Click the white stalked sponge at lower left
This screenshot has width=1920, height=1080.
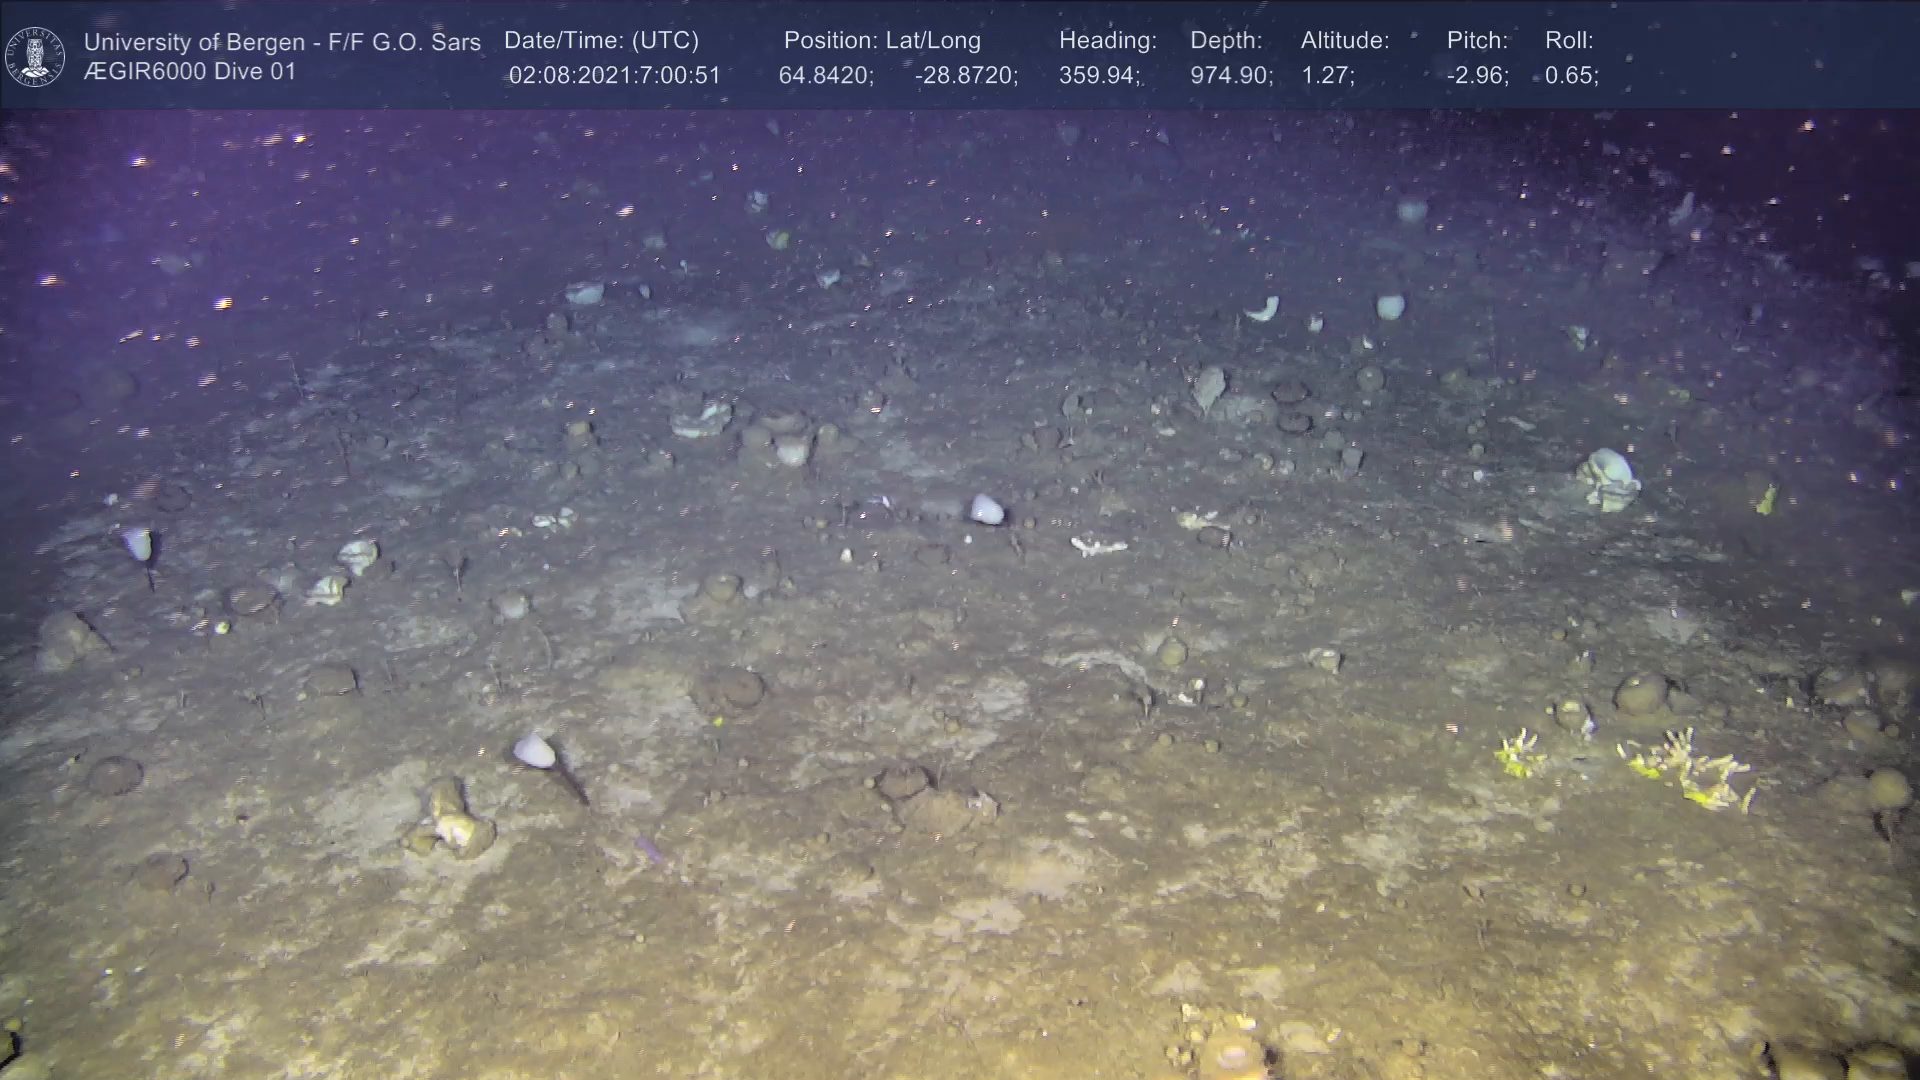tap(534, 750)
